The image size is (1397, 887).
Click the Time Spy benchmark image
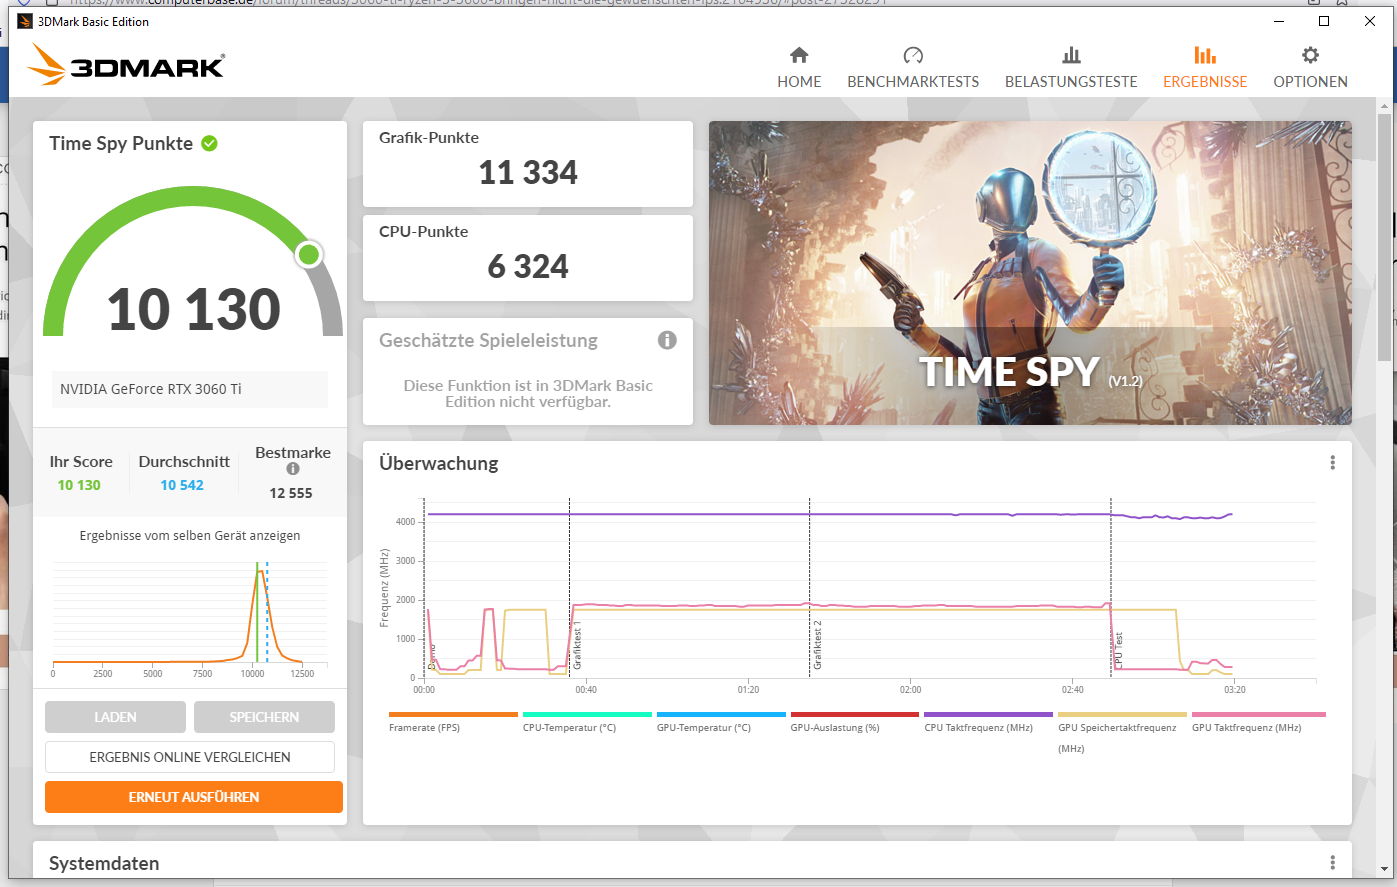(1030, 273)
